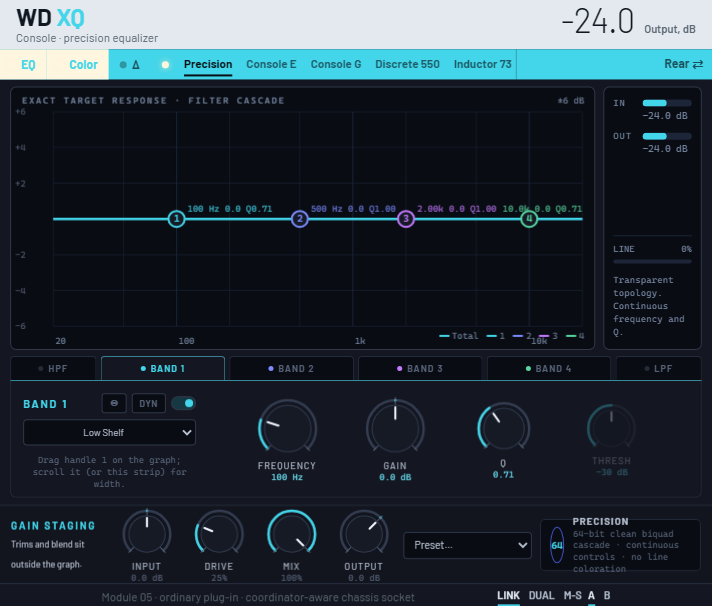The height and width of the screenshot is (606, 712).
Task: Click the Frequency value '100 Hz'
Action: pyautogui.click(x=287, y=477)
